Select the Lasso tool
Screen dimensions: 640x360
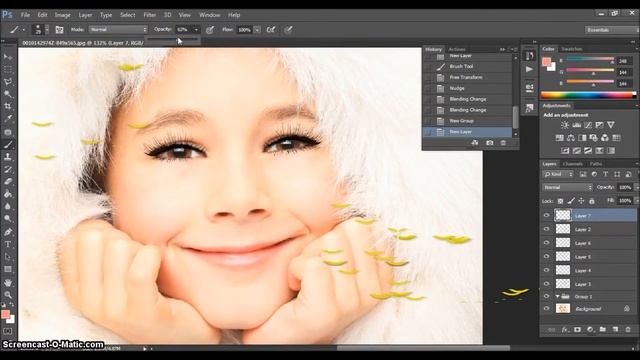click(x=8, y=82)
